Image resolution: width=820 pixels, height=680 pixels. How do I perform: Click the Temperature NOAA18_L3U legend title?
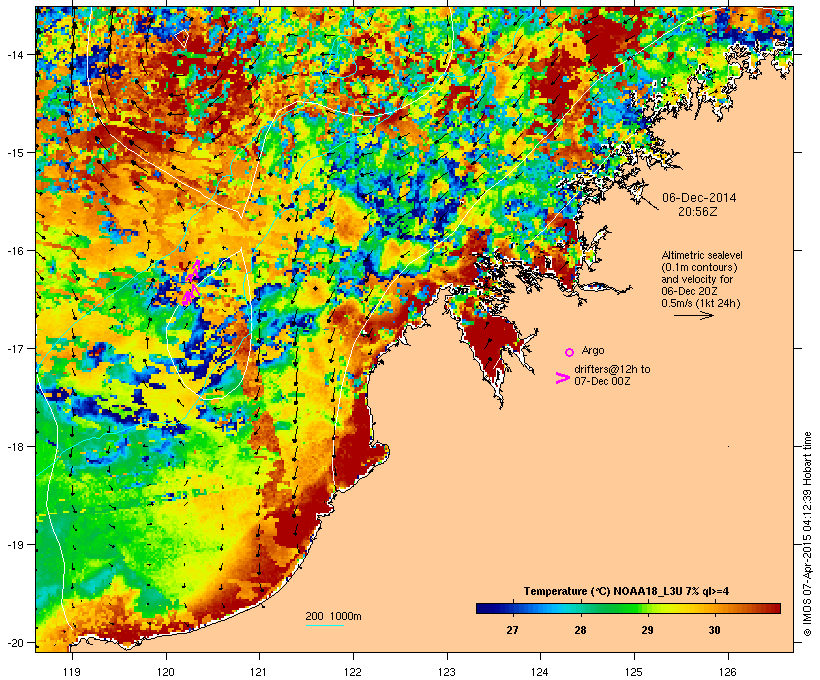click(627, 592)
